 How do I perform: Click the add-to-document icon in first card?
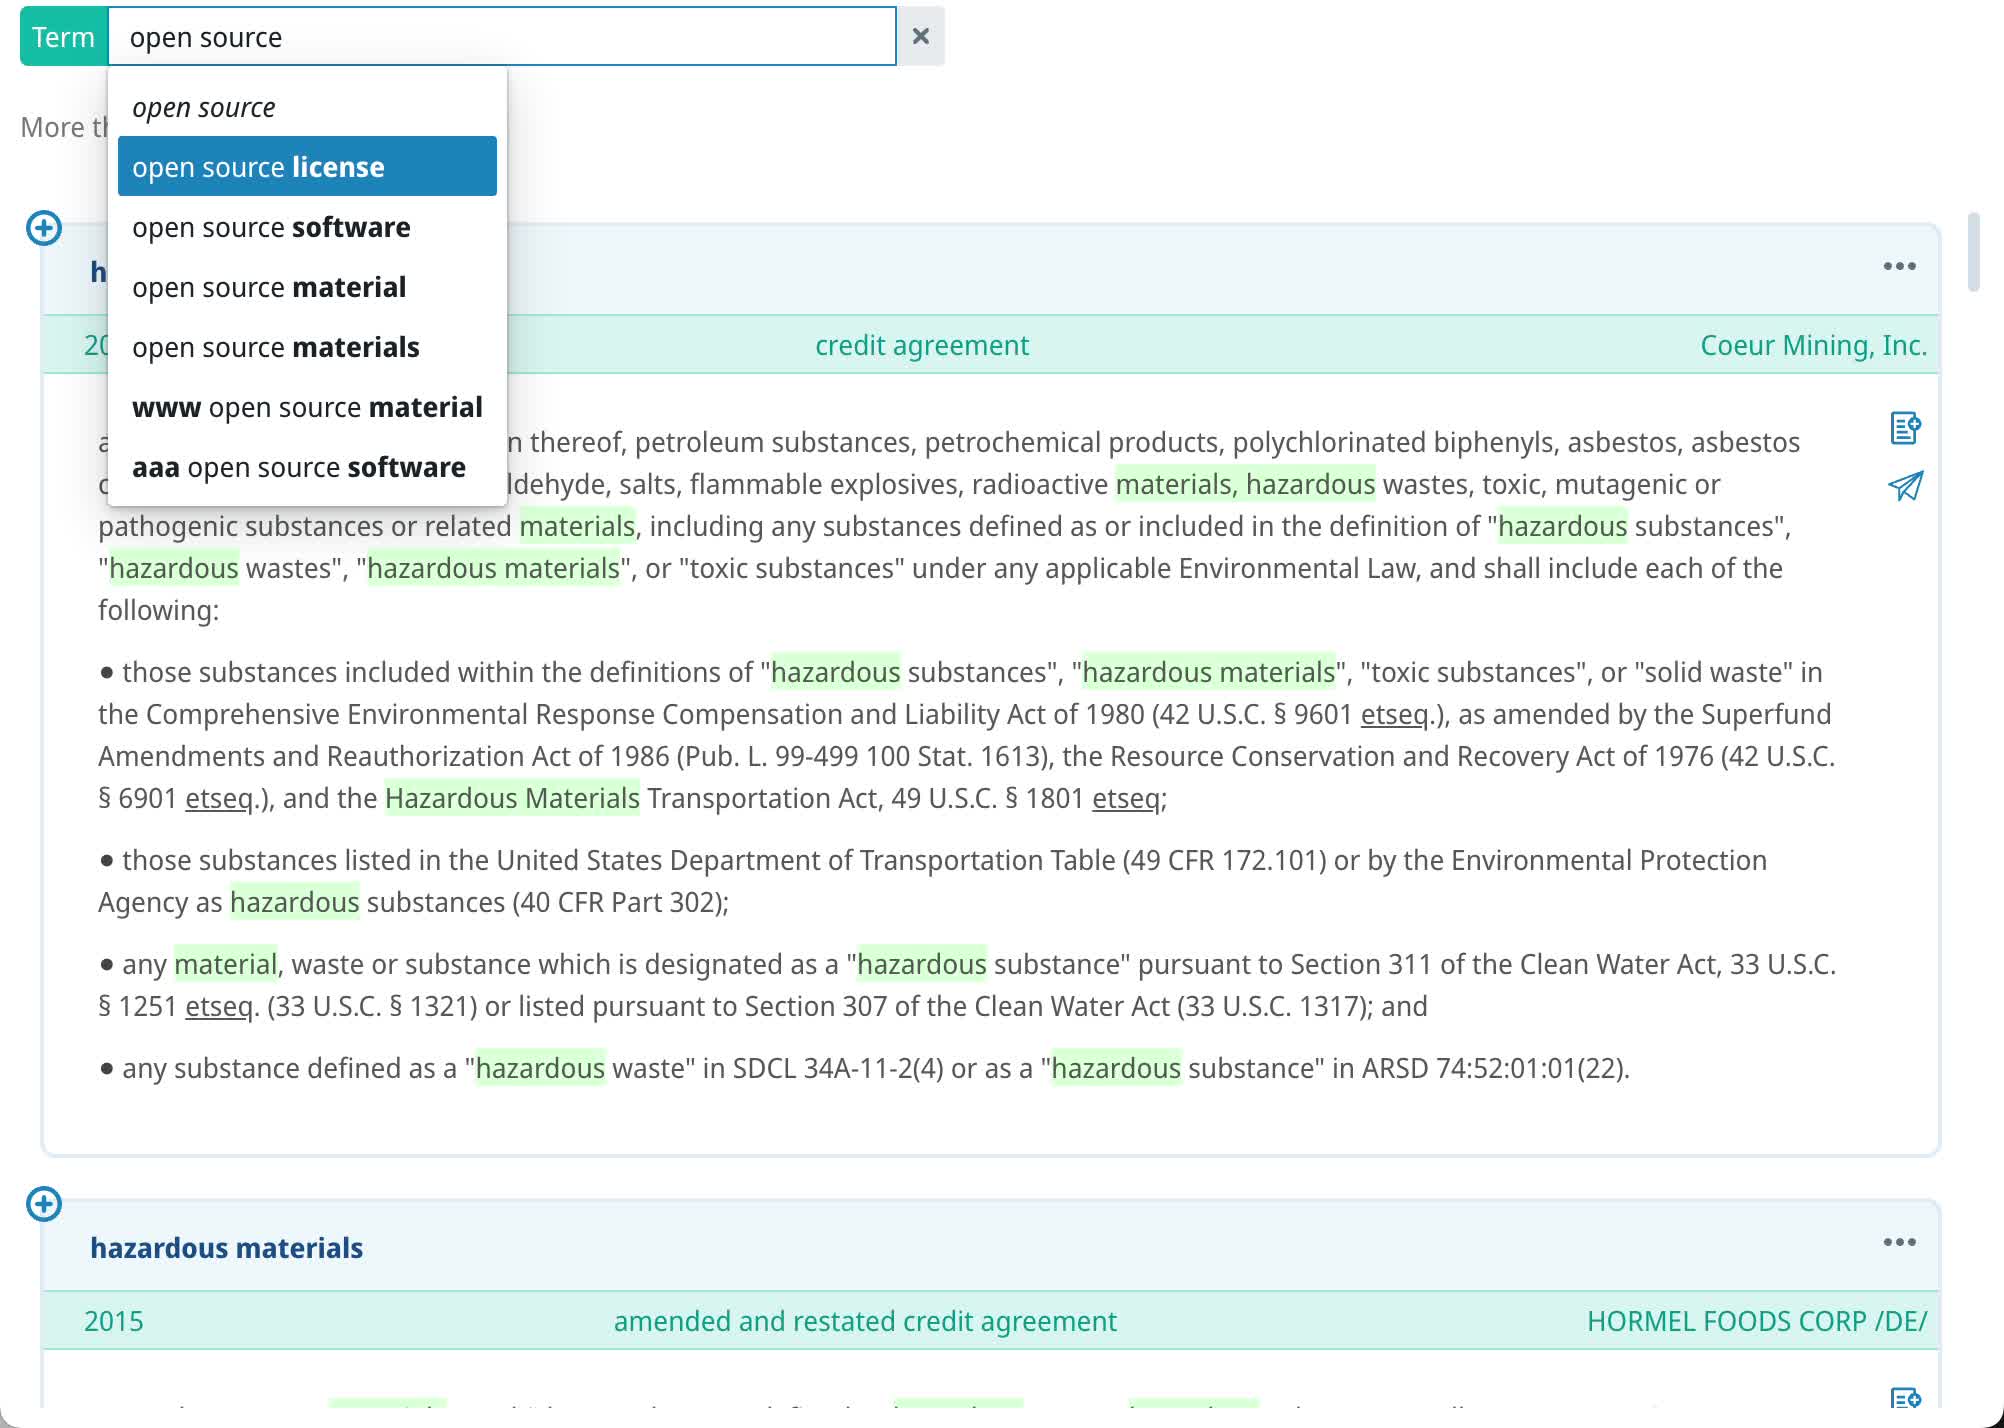tap(1905, 428)
